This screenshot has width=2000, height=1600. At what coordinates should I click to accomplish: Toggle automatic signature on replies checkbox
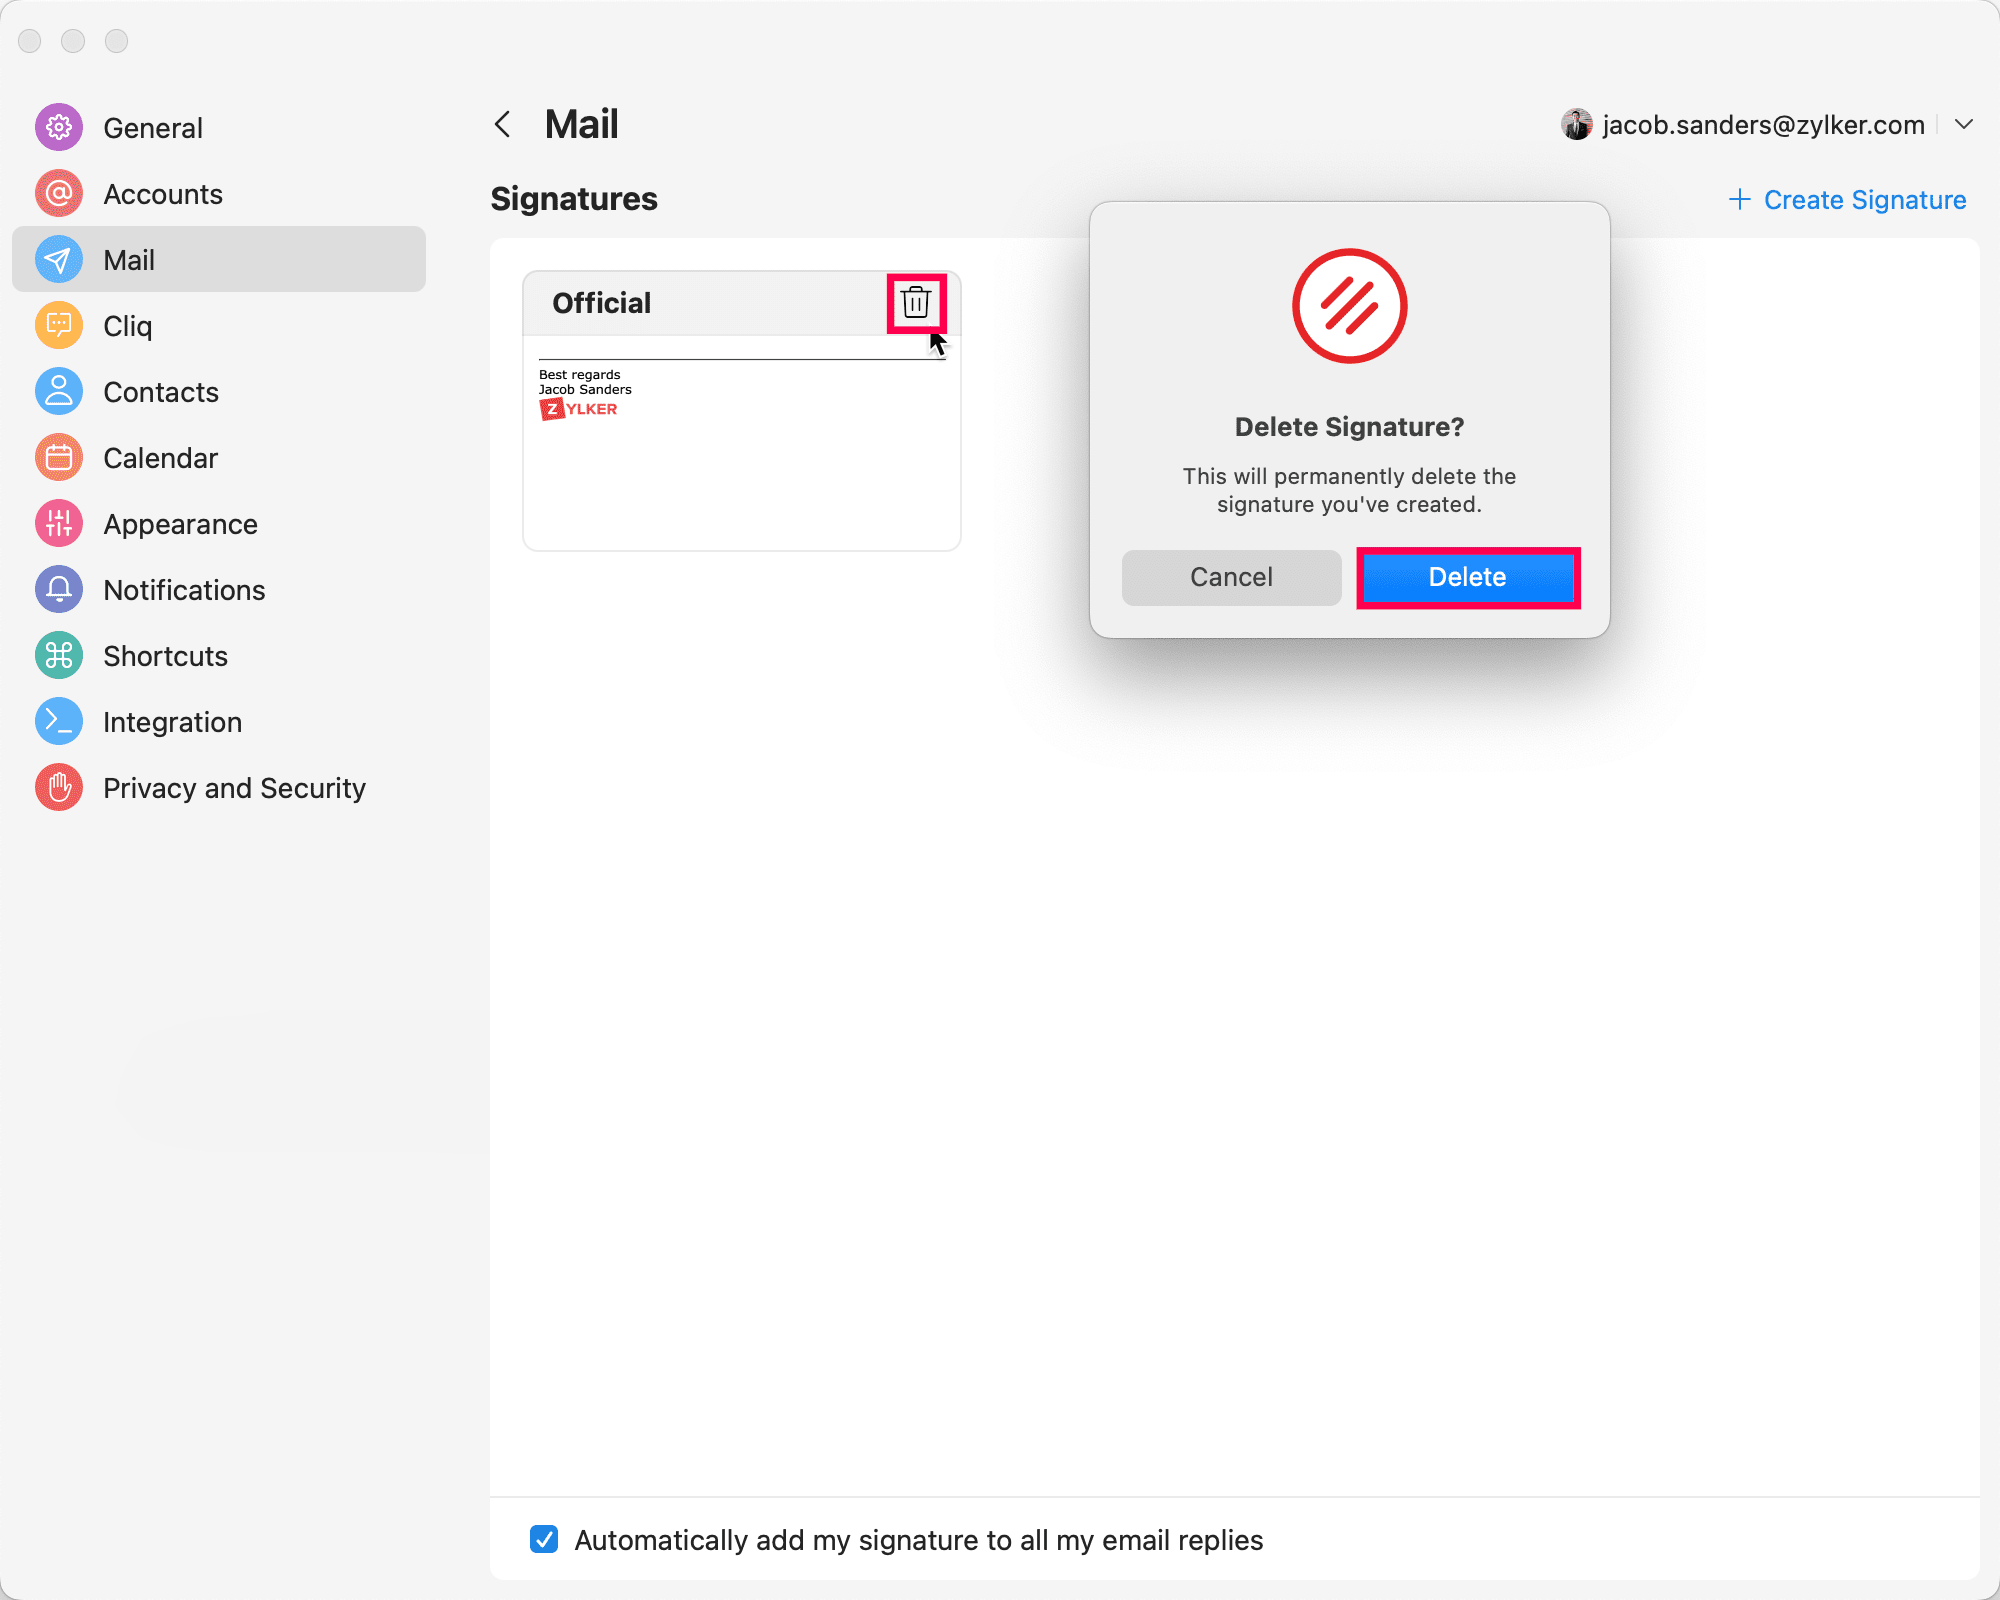tap(544, 1539)
